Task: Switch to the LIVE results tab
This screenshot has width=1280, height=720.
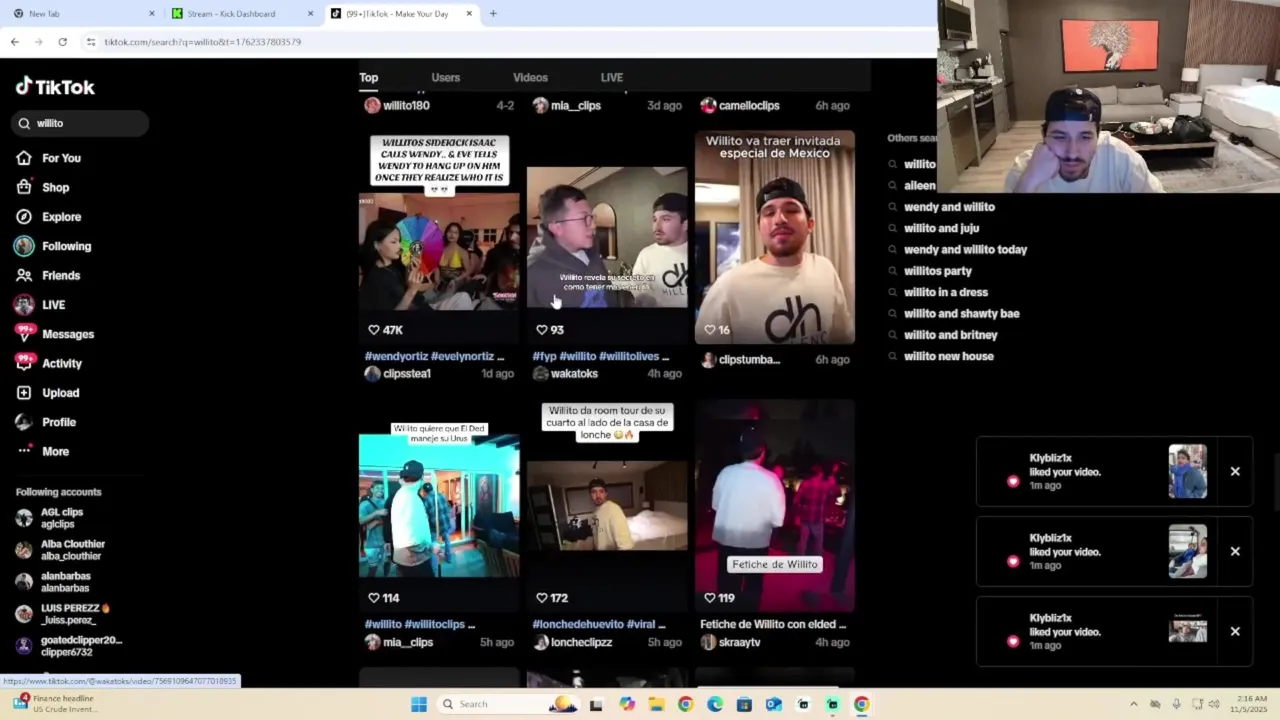Action: (x=612, y=77)
